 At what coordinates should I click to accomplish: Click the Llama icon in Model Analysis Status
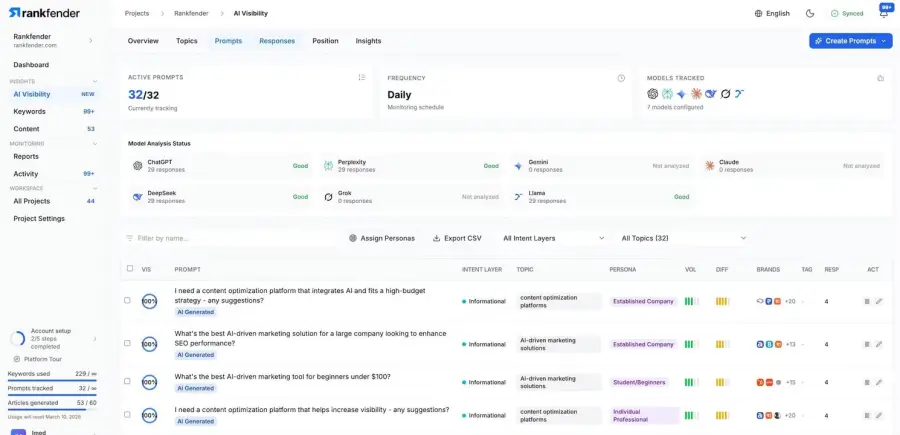click(x=518, y=197)
